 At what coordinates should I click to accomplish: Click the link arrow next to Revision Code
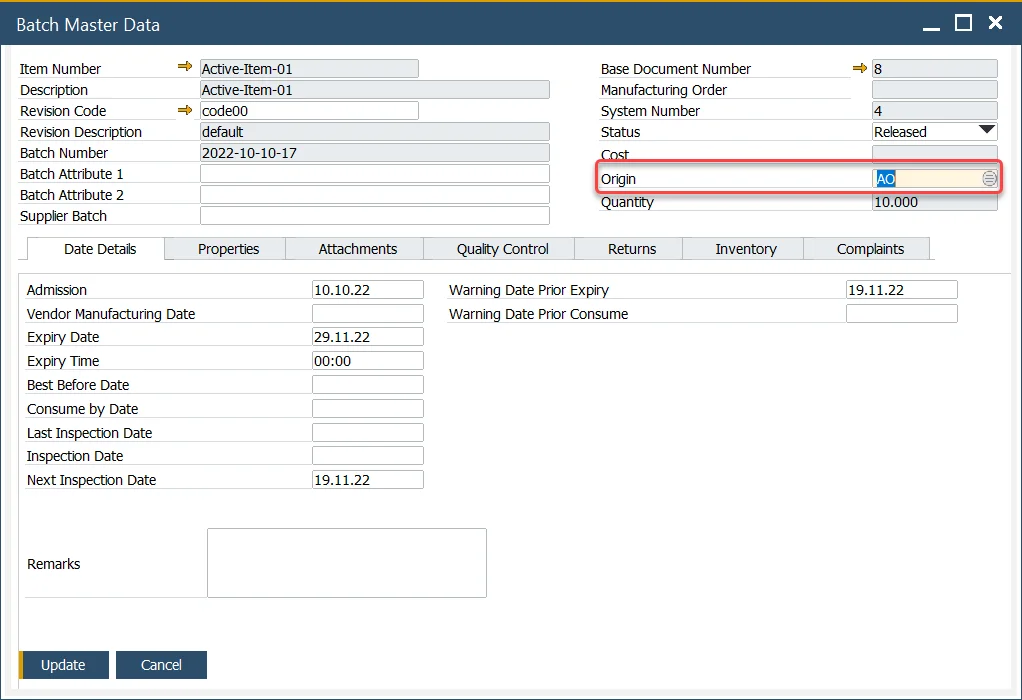[185, 110]
